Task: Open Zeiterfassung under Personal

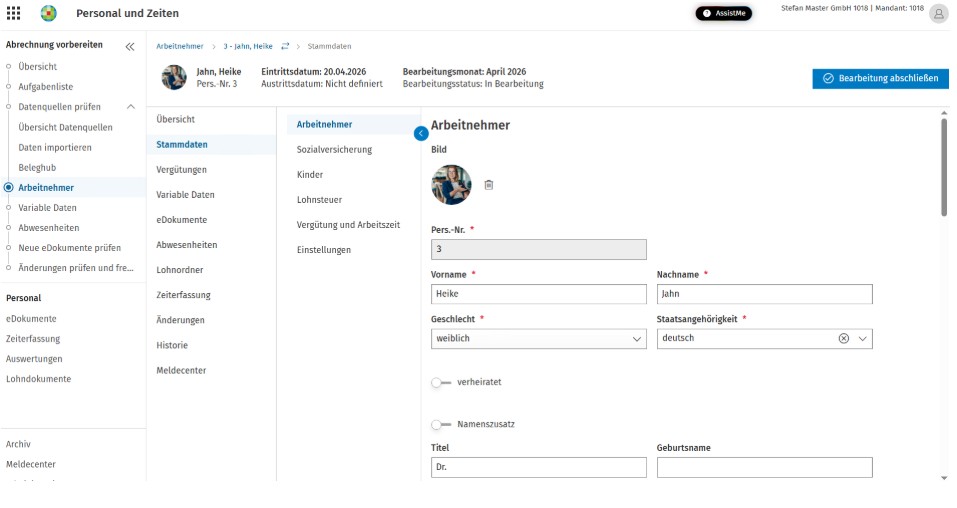Action: [x=33, y=339]
